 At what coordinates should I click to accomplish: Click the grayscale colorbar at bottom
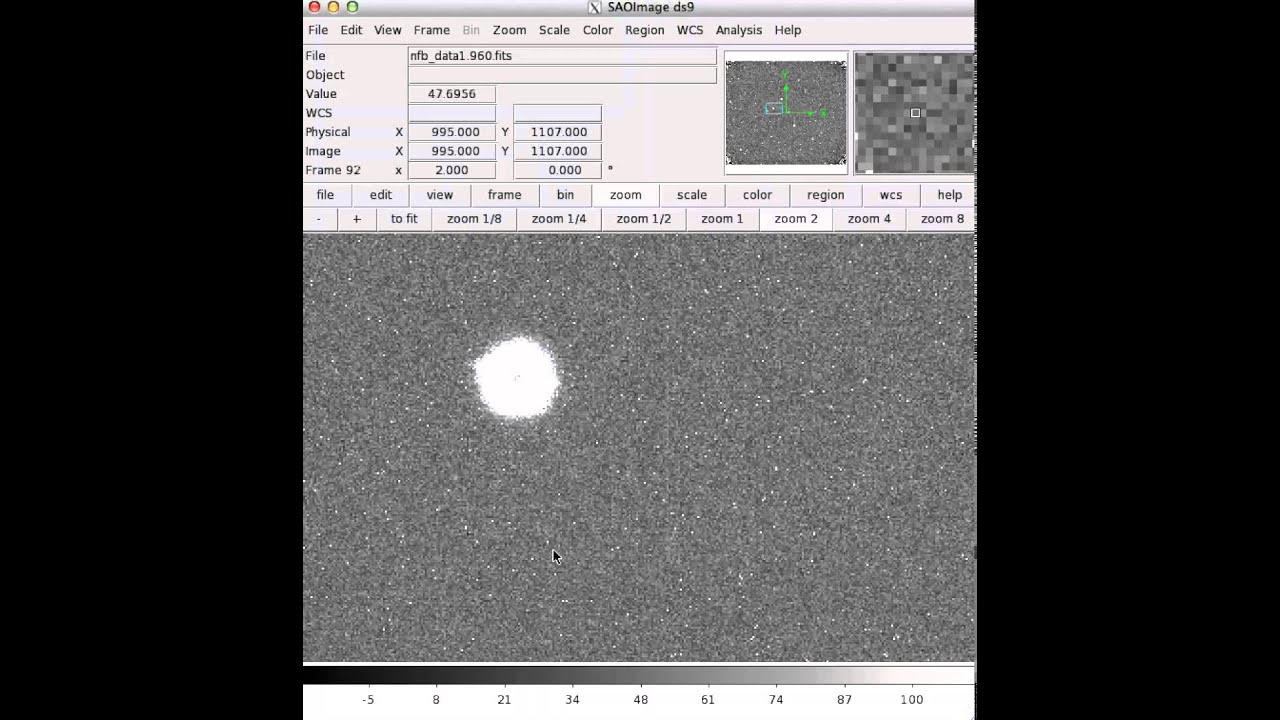(x=639, y=676)
